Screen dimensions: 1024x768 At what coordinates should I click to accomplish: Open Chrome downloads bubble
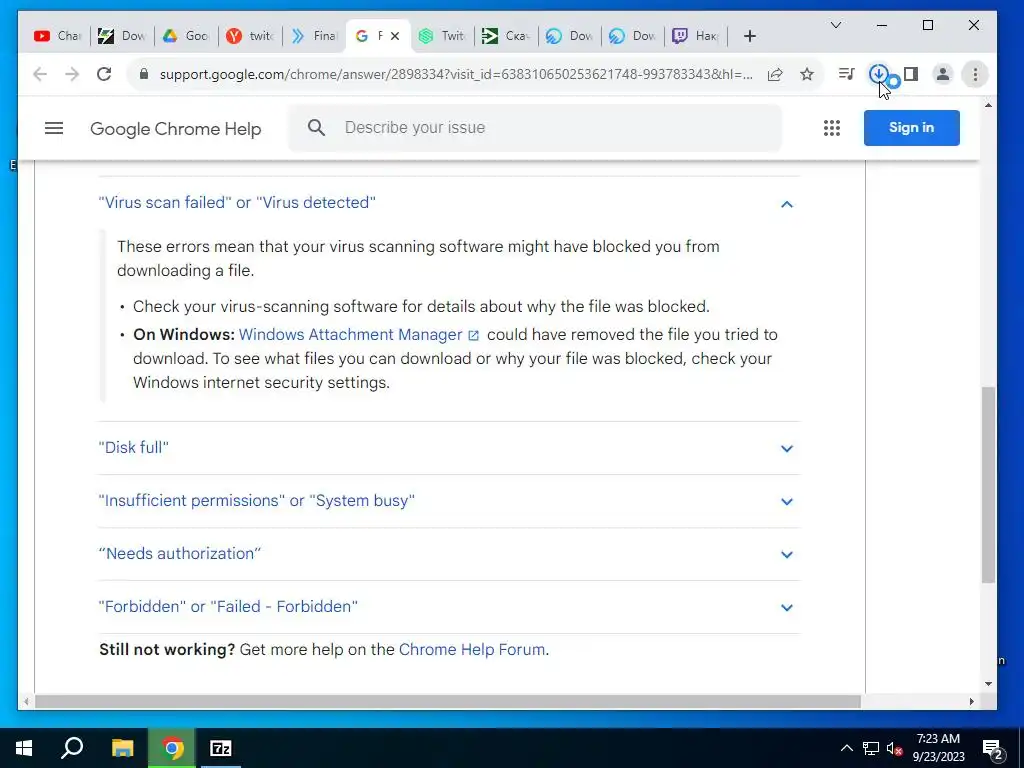tap(878, 74)
